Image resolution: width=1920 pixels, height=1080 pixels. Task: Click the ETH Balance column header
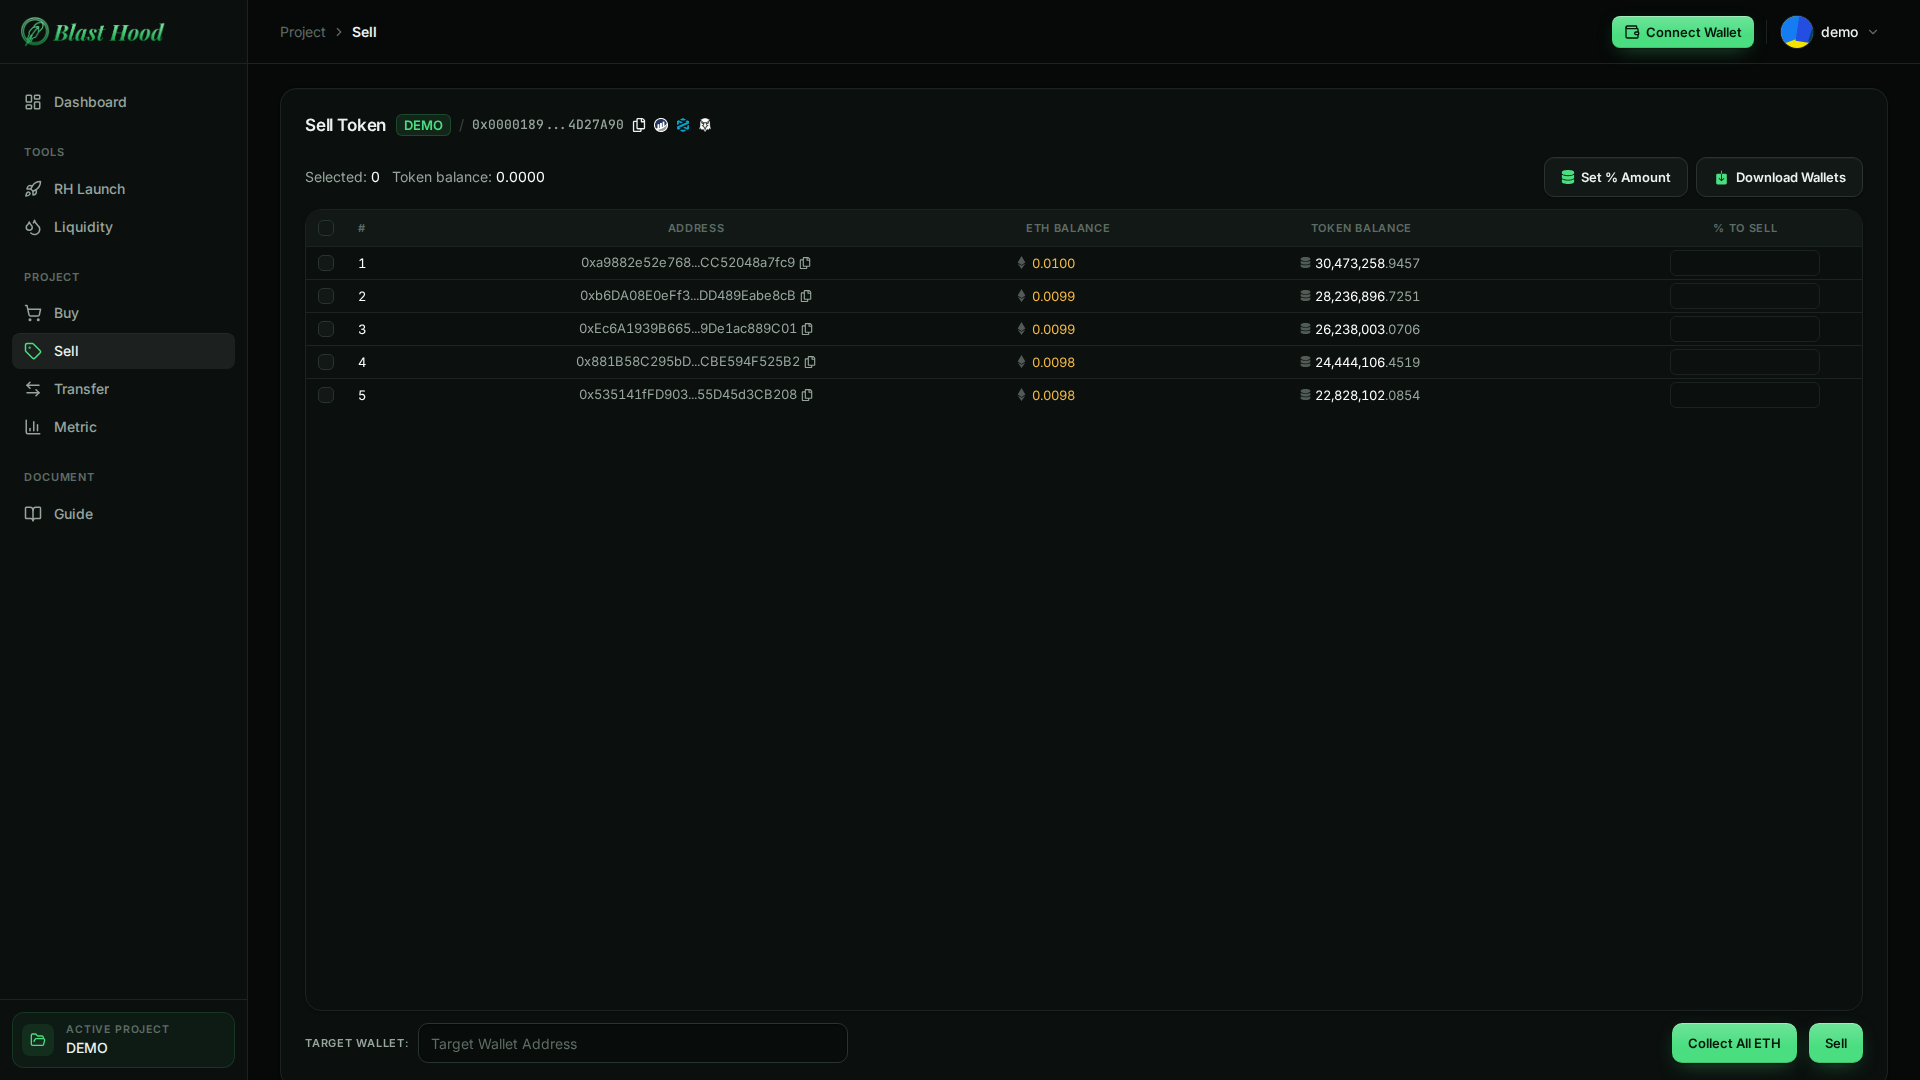(x=1067, y=228)
